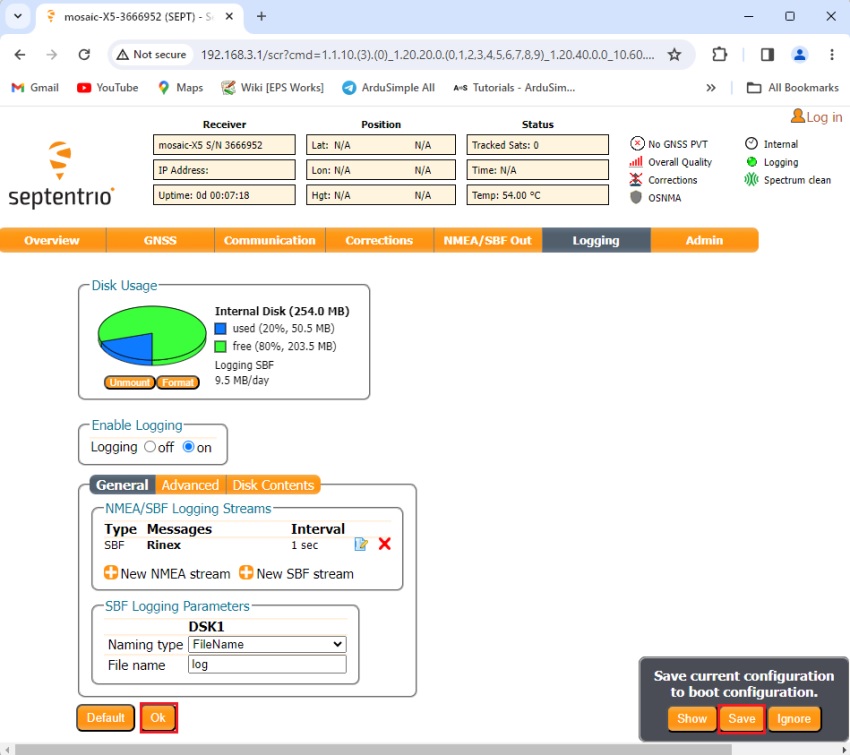
Task: Click the disk usage pie chart
Action: [x=151, y=335]
